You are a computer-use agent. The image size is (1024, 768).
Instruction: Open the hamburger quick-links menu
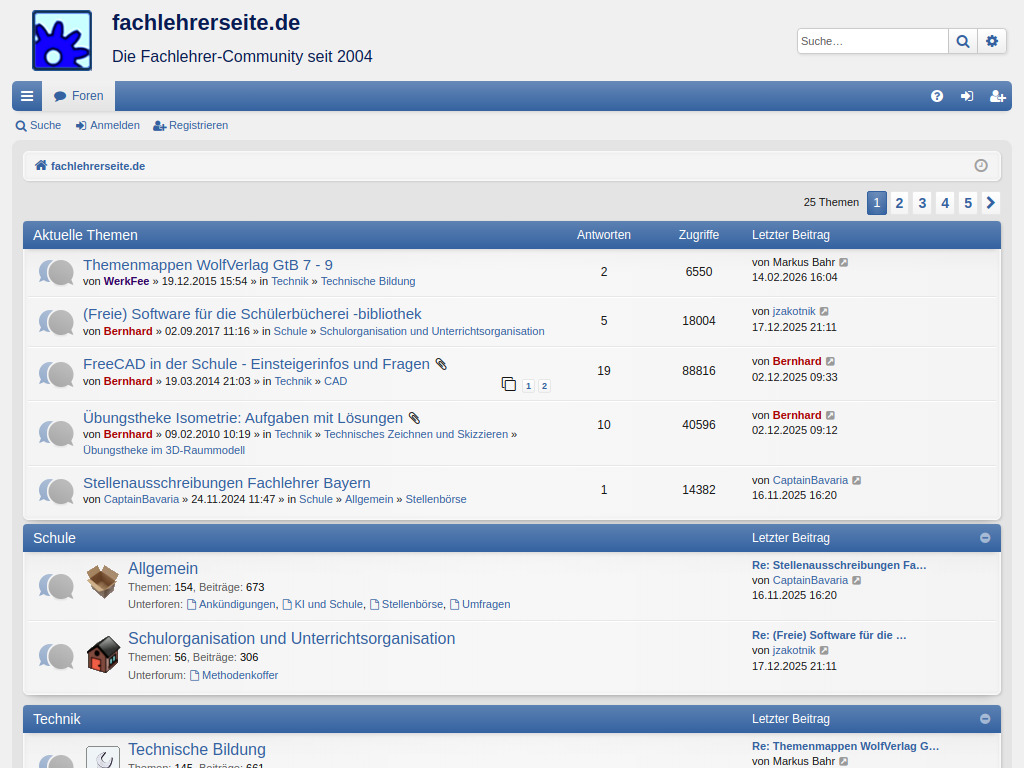click(x=26, y=95)
